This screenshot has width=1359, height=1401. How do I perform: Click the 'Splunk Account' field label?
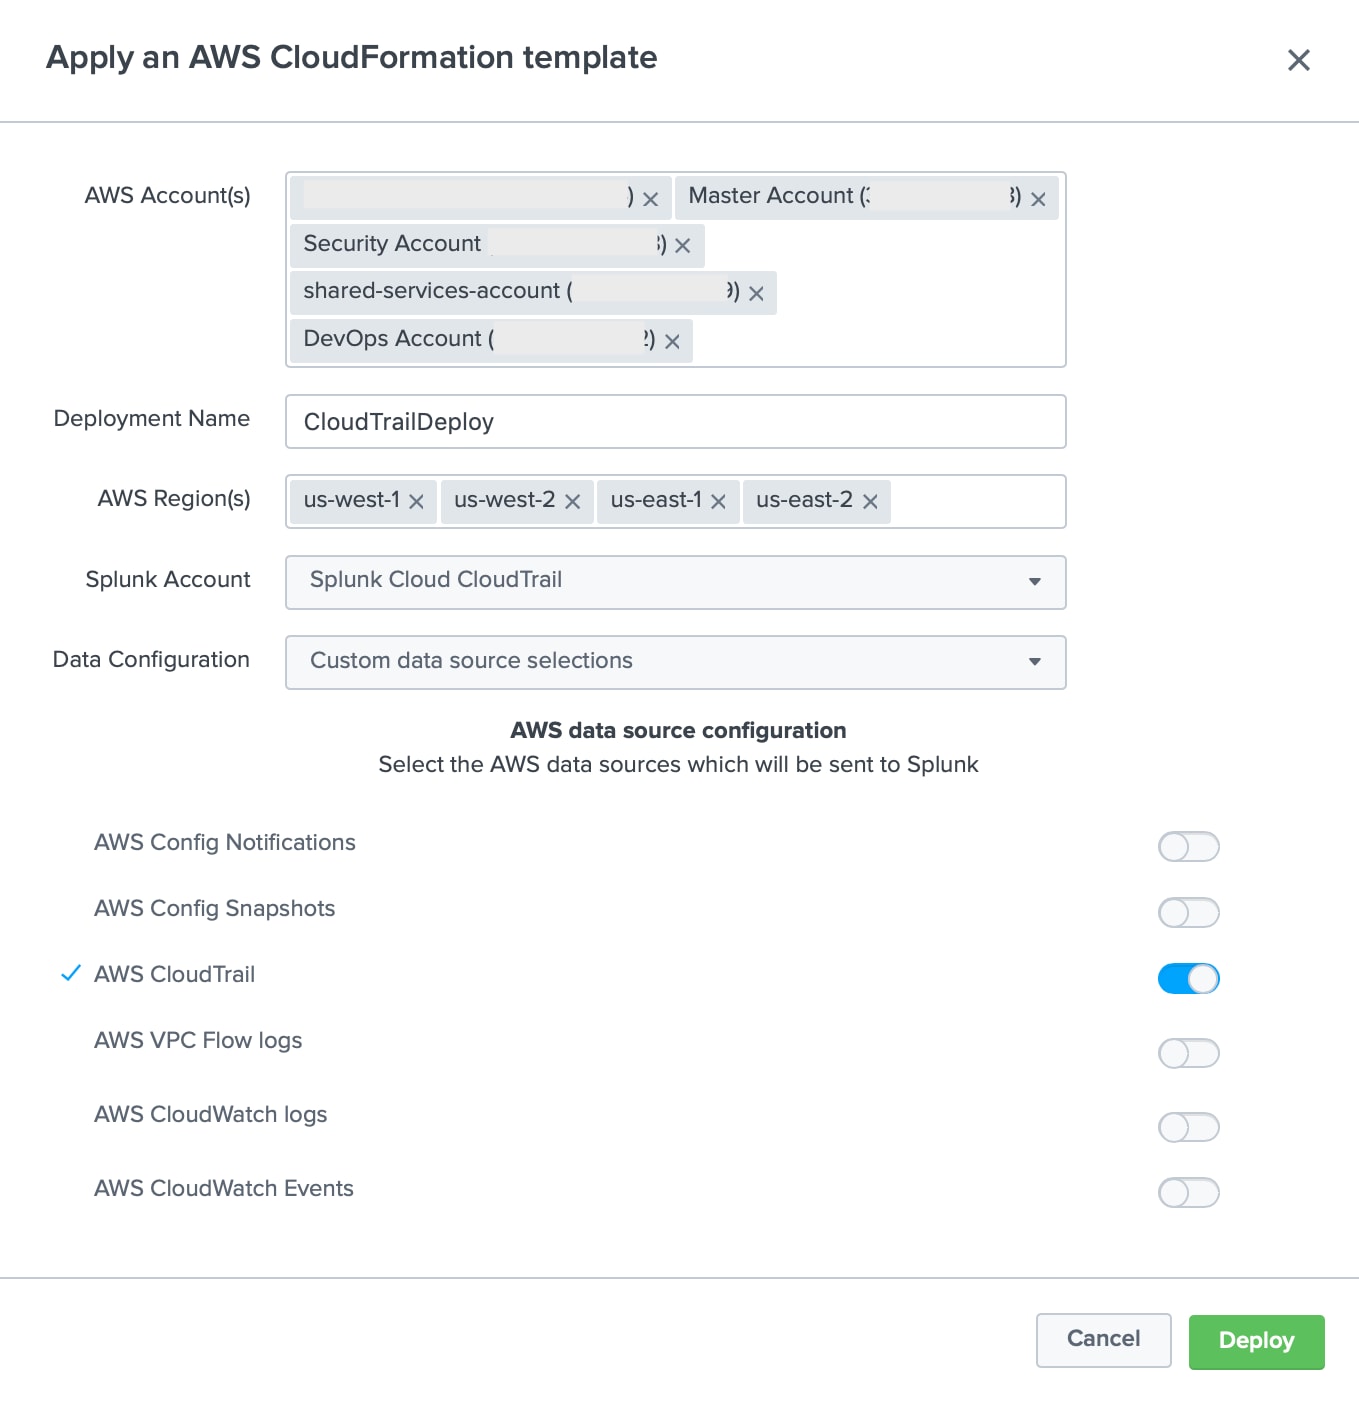168,579
